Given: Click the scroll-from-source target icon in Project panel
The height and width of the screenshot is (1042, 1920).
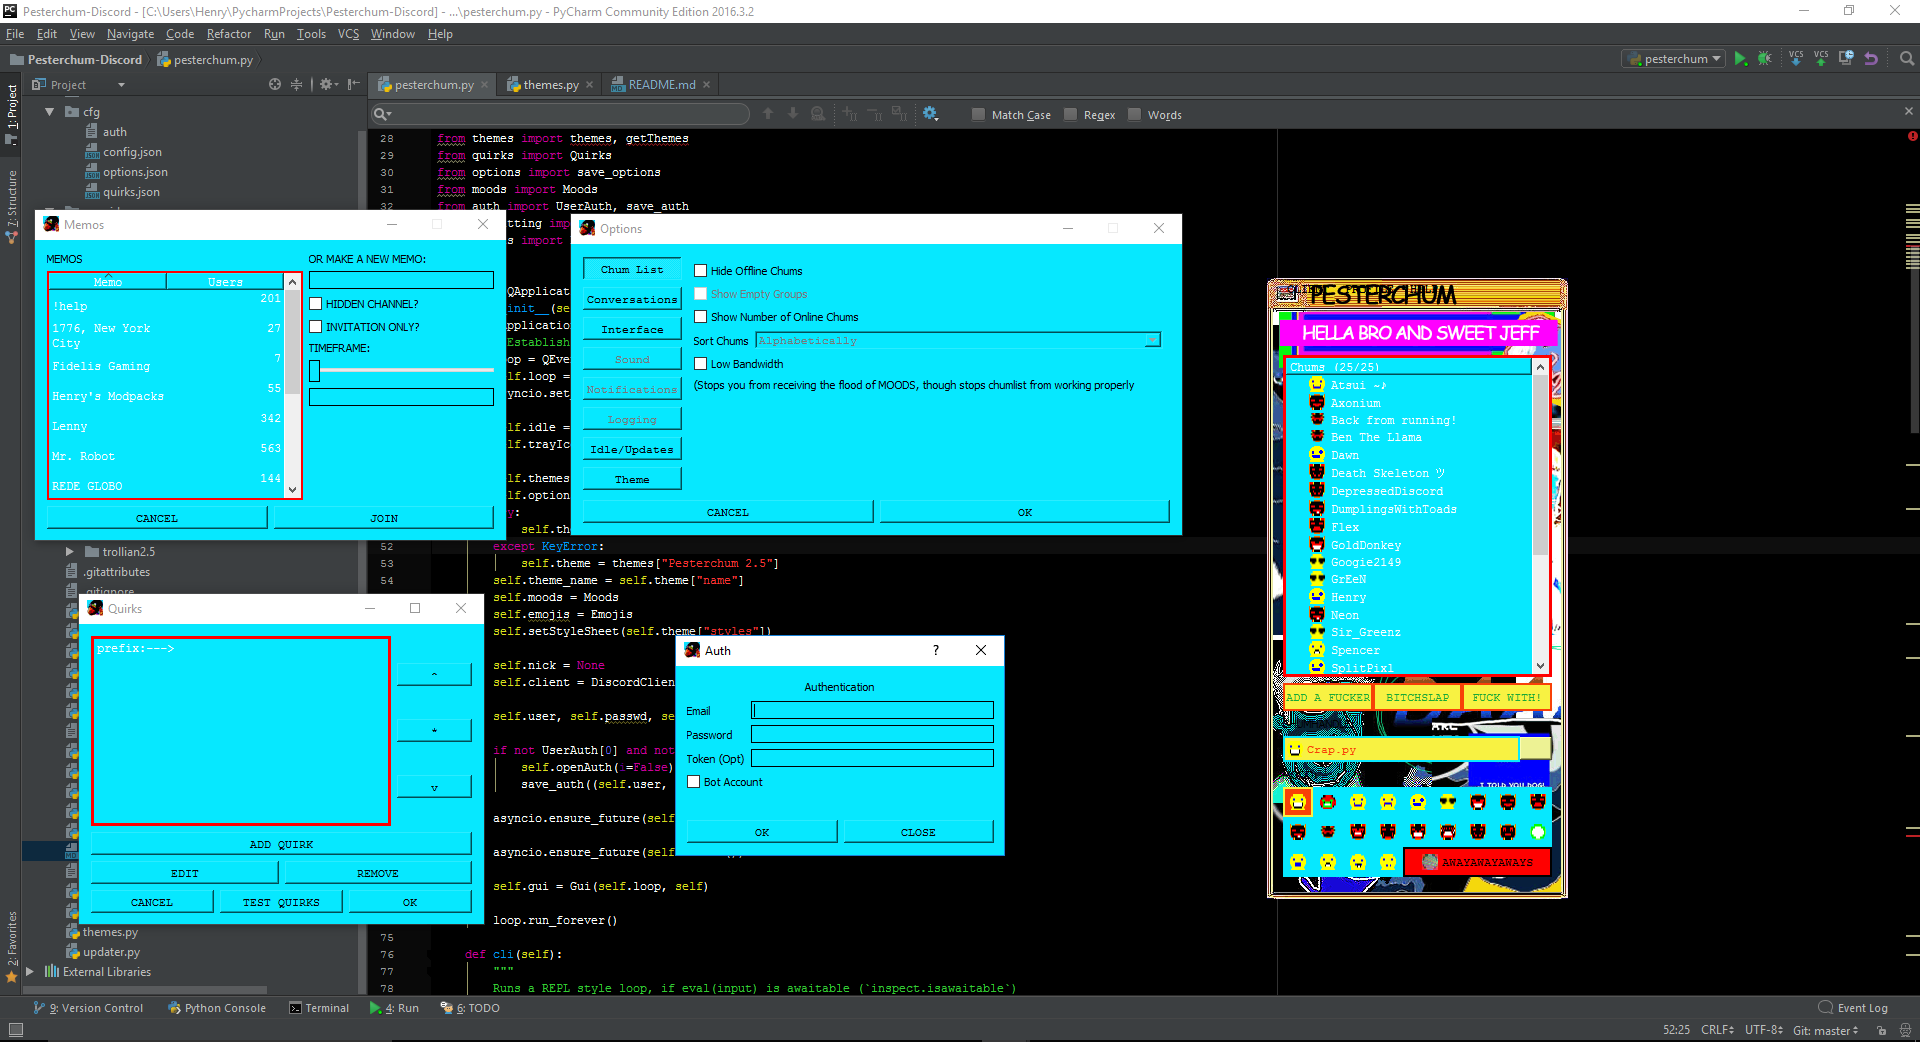Looking at the screenshot, I should pyautogui.click(x=275, y=85).
